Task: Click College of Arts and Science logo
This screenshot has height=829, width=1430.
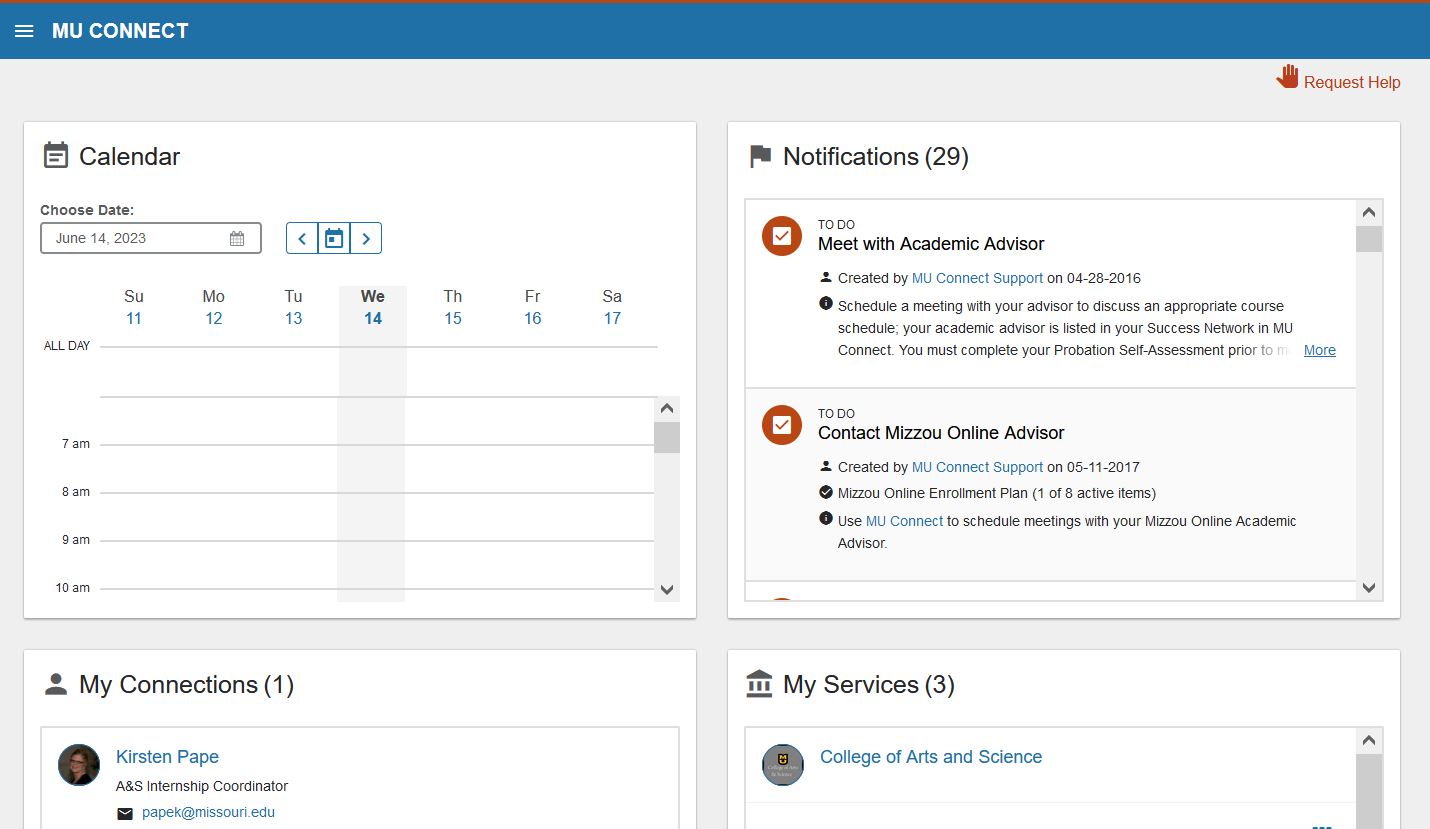Action: tap(782, 764)
